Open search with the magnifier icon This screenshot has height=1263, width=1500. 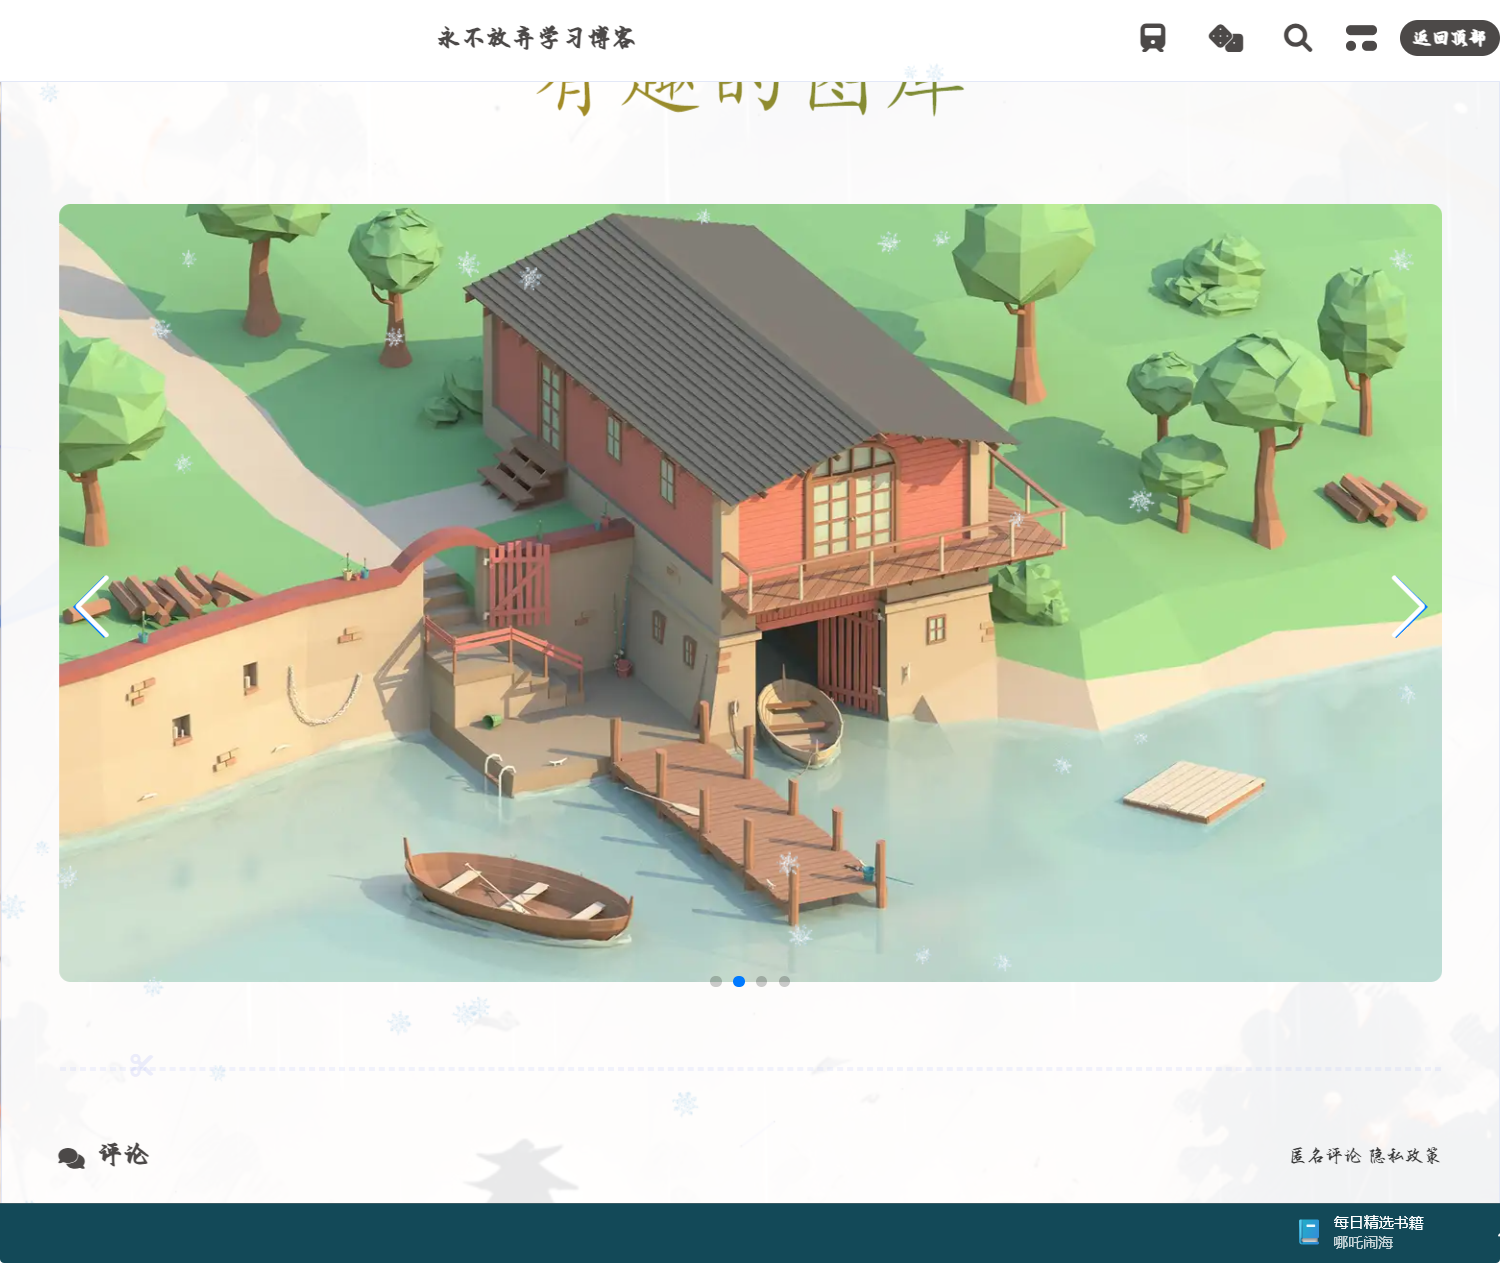pos(1297,38)
